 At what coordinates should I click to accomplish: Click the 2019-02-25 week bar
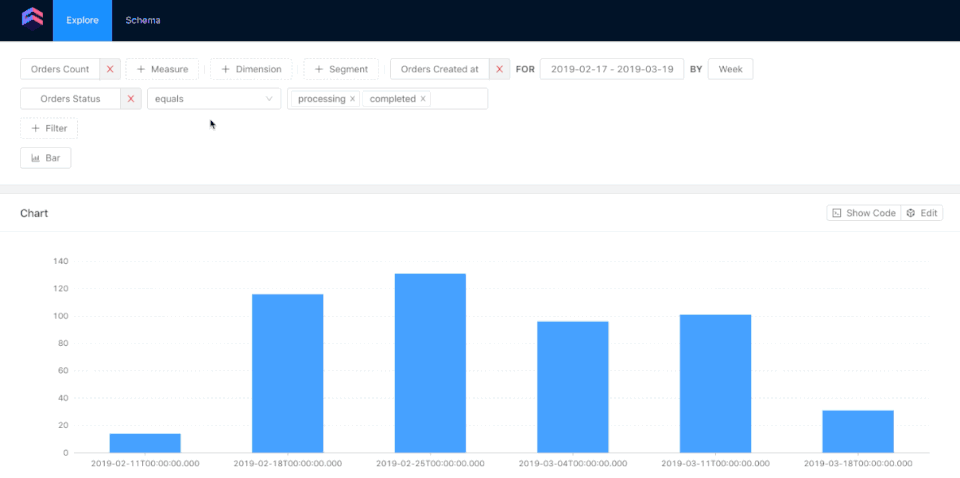430,363
